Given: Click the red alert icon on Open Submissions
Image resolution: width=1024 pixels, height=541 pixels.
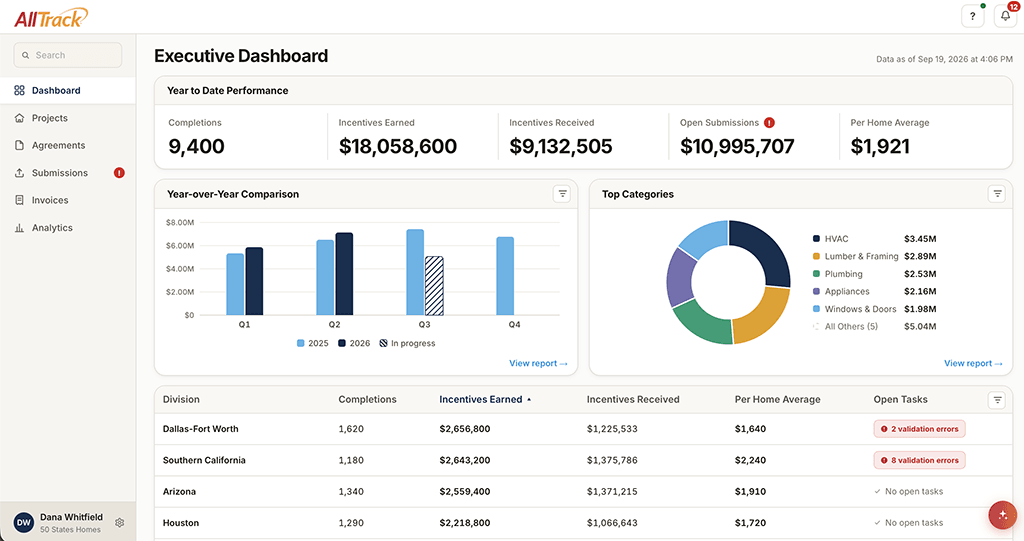Looking at the screenshot, I should point(769,122).
